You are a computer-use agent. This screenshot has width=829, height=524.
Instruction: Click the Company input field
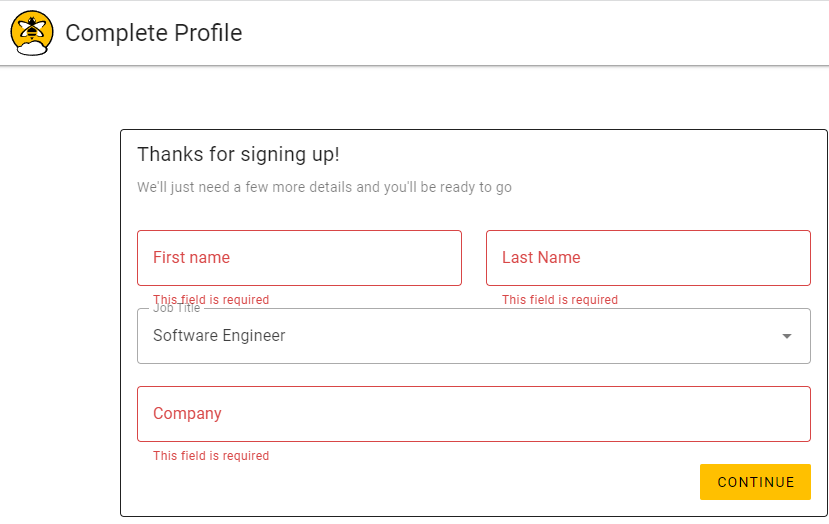(474, 414)
